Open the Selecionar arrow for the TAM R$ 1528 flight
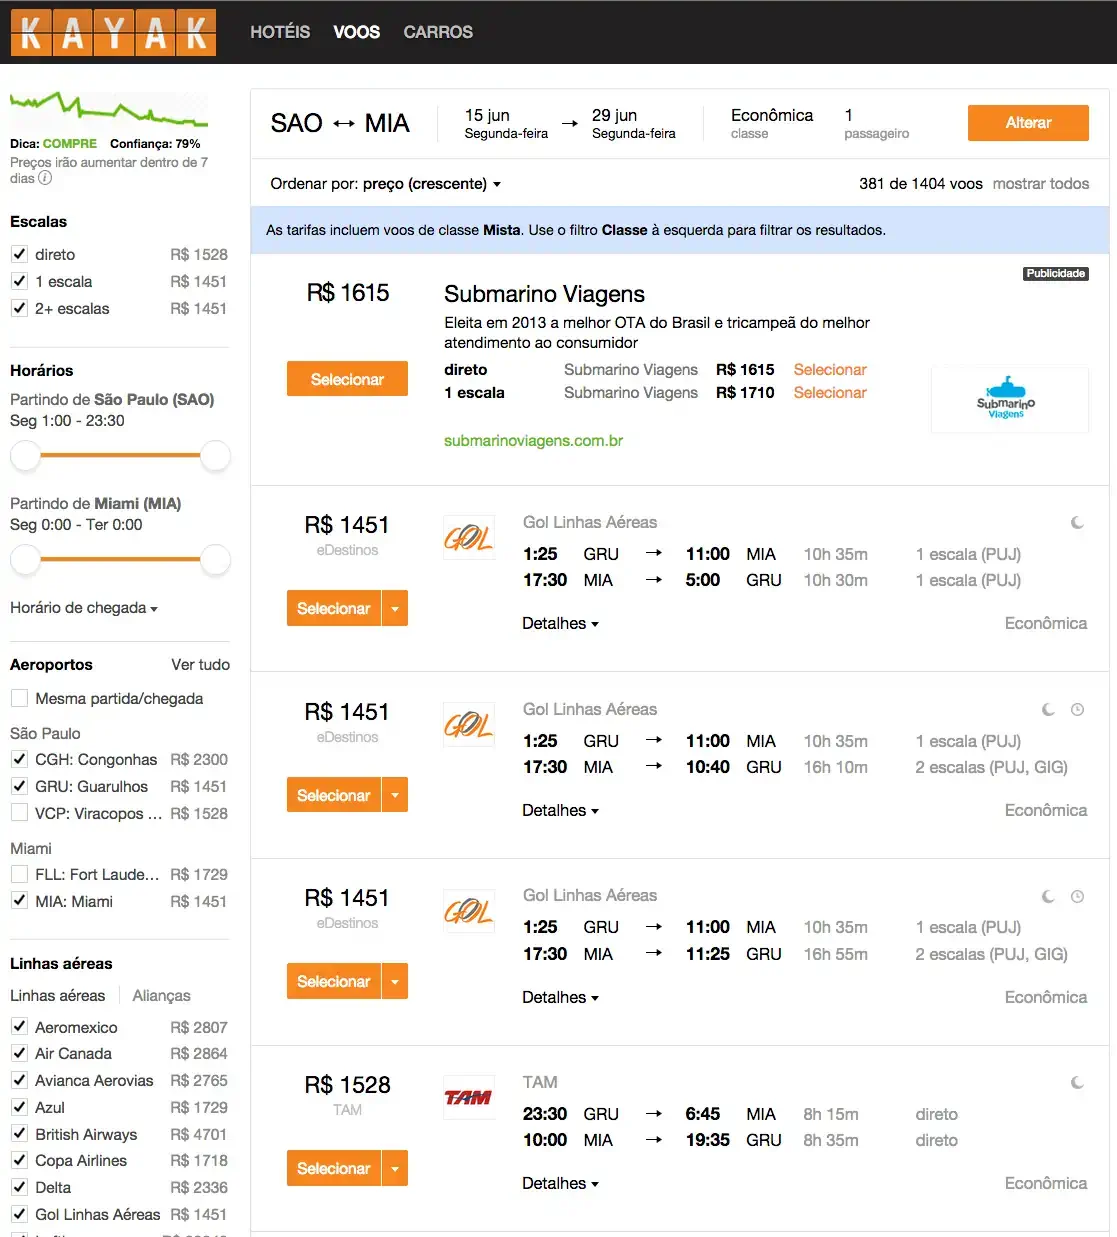The width and height of the screenshot is (1117, 1237). tap(395, 1168)
